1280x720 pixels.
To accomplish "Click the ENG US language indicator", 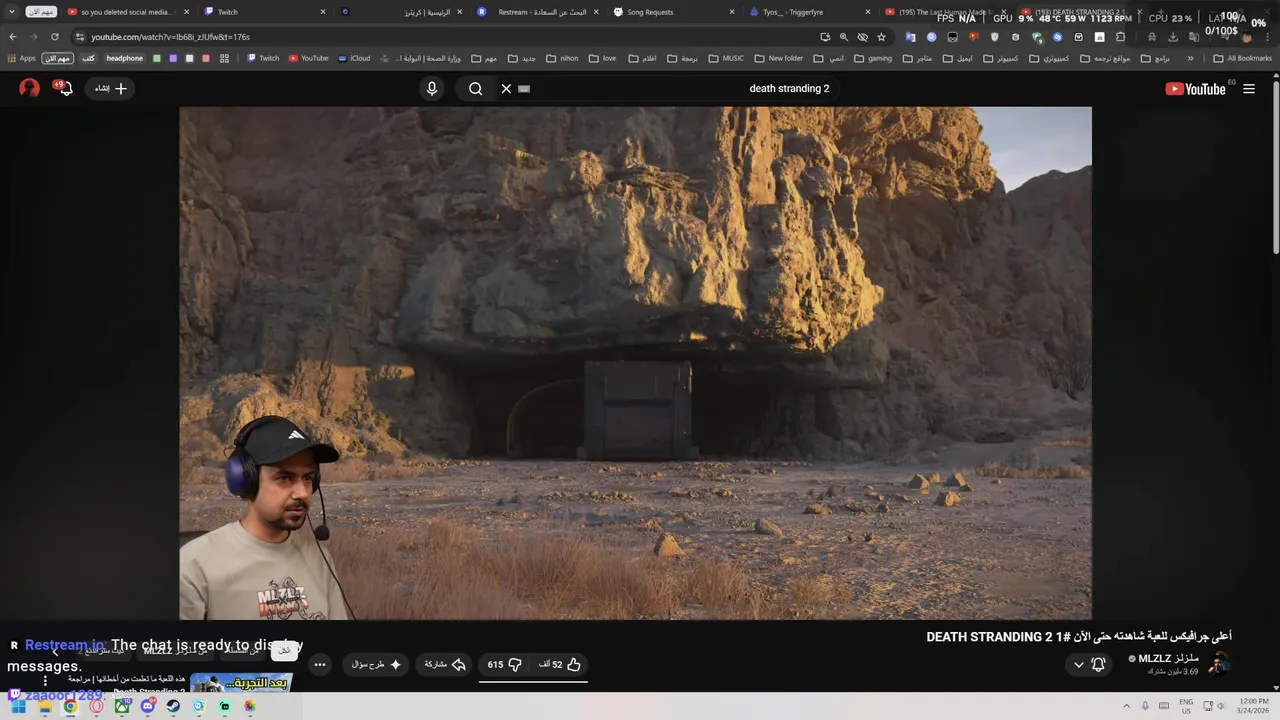I will [1186, 706].
